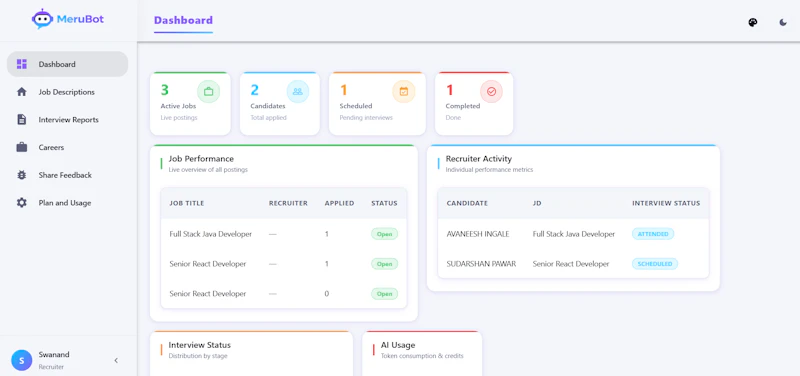The height and width of the screenshot is (376, 800).
Task: Click the INTERVIEW STATUS column header
Action: (666, 203)
